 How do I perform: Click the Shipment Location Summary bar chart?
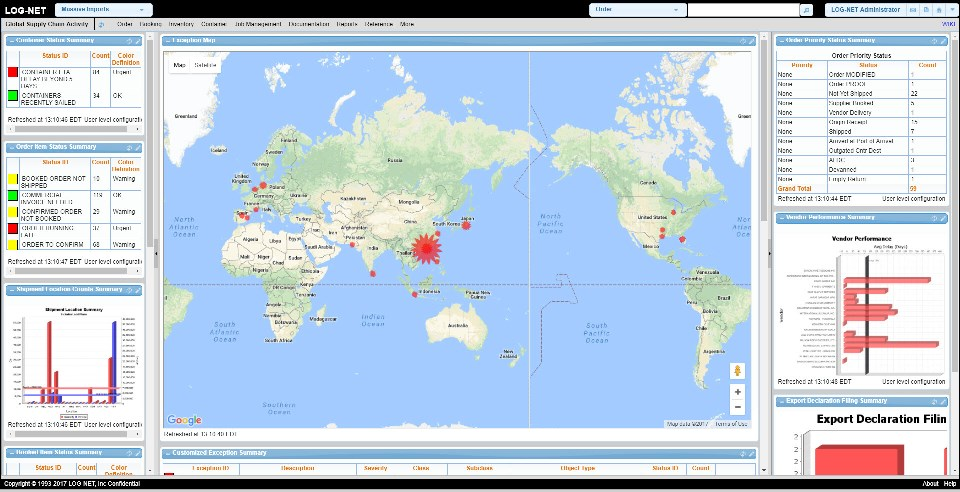tap(75, 360)
